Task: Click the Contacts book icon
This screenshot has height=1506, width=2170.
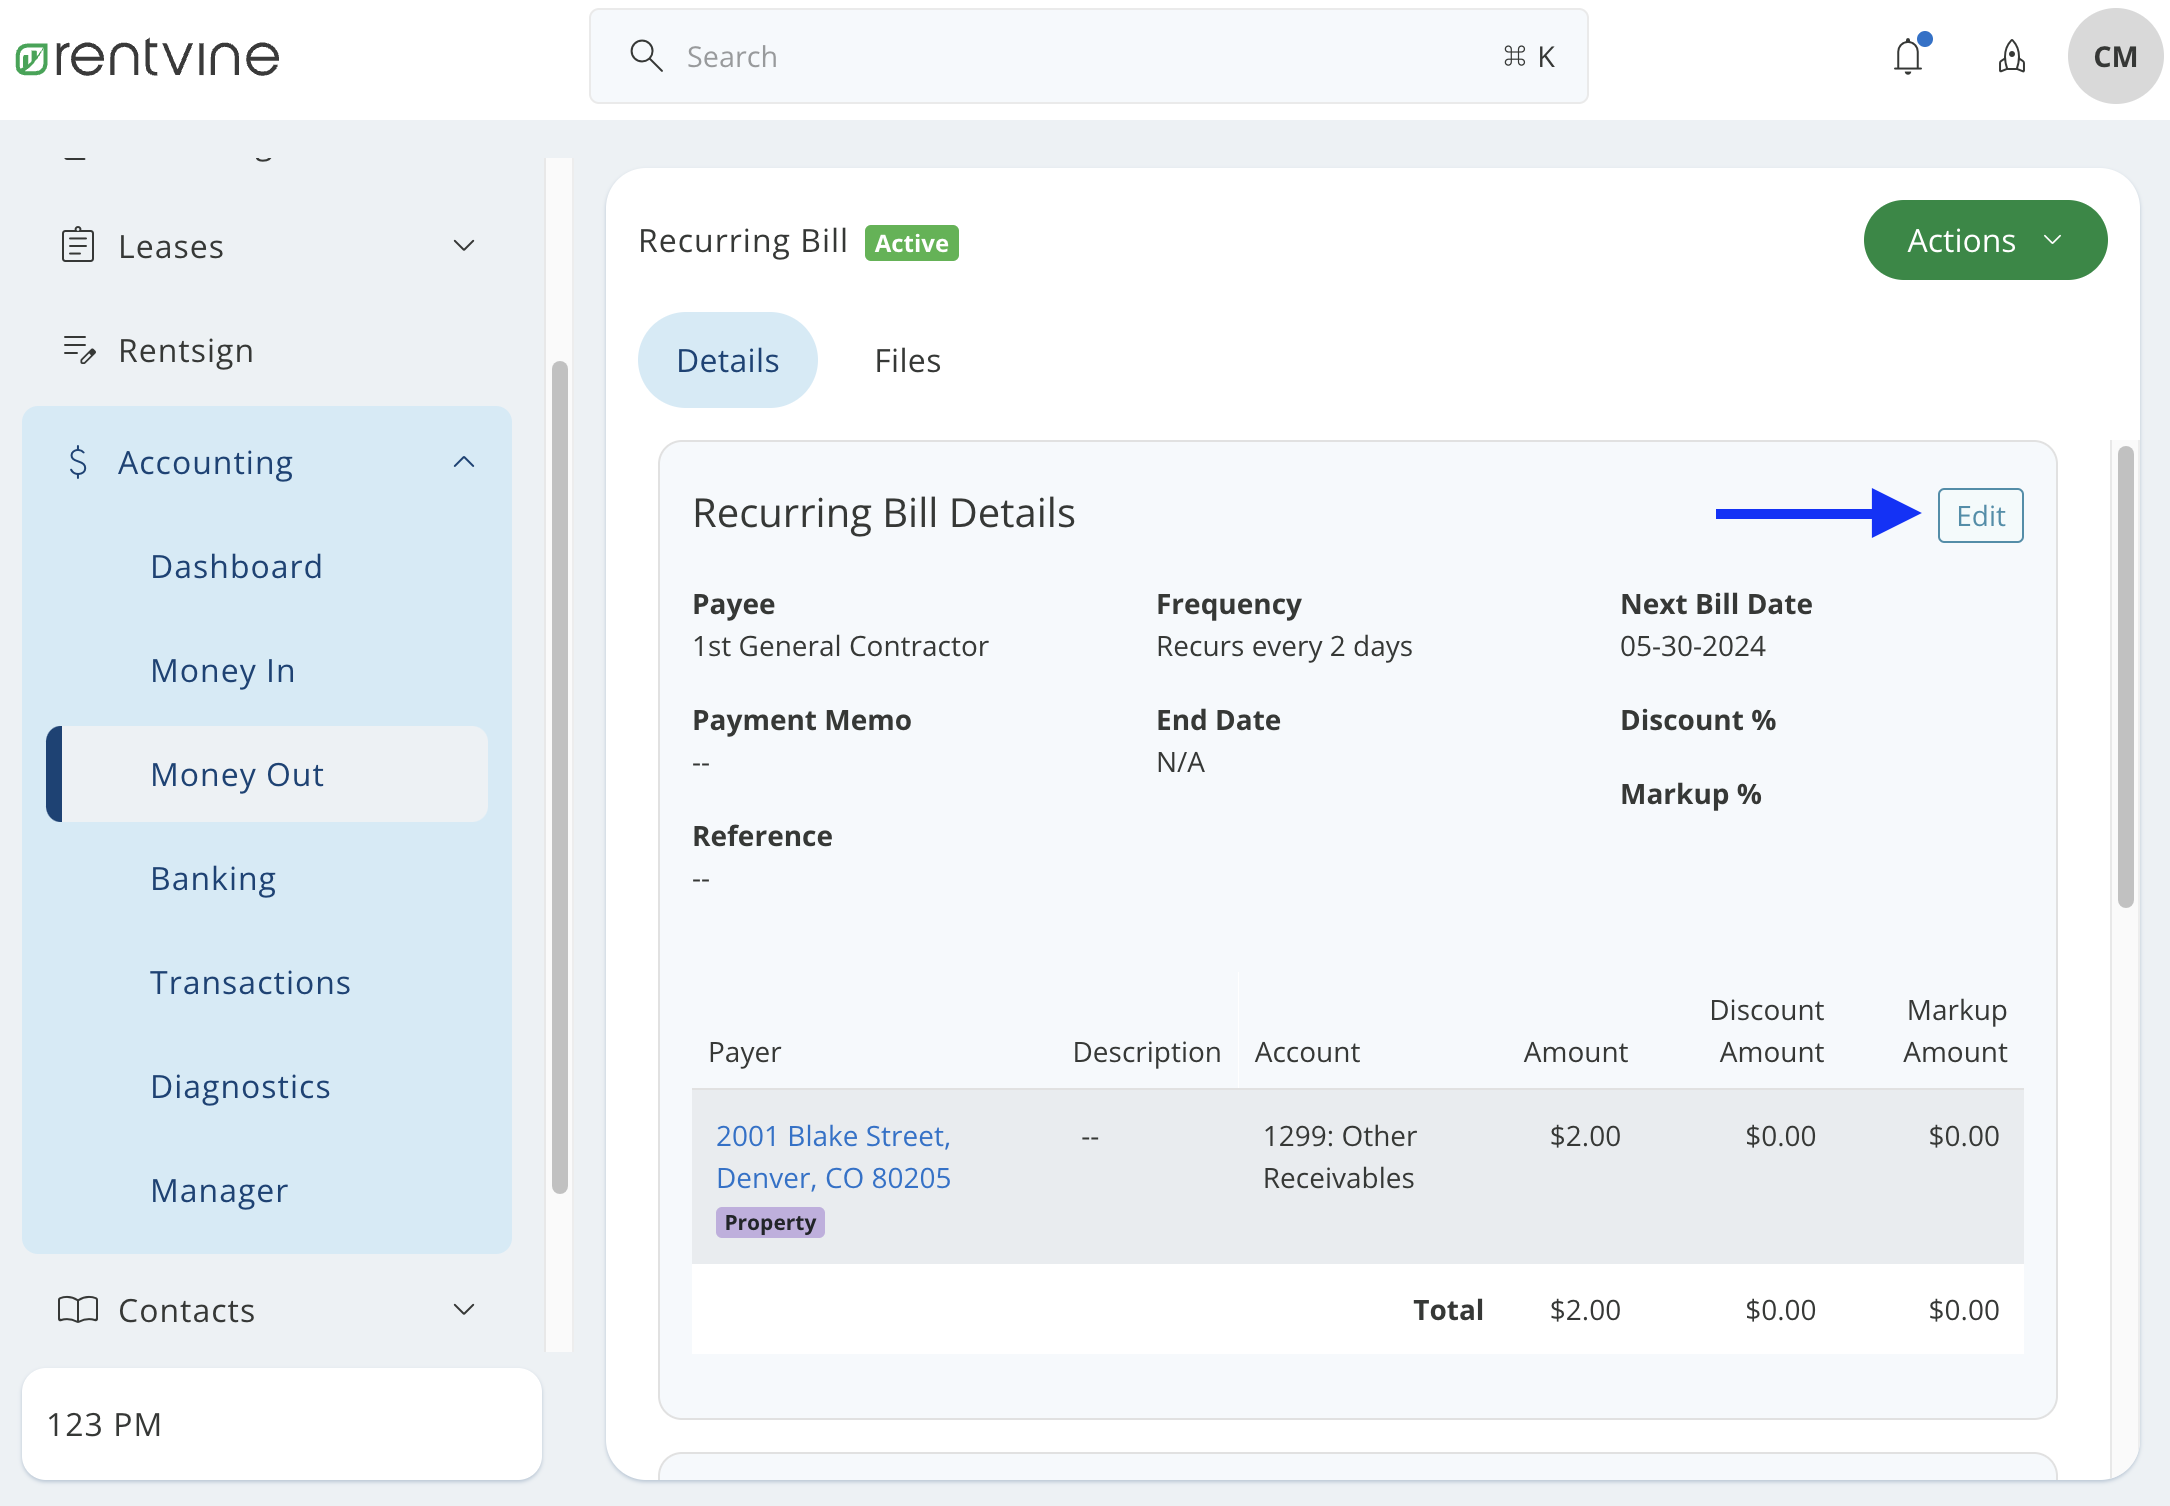Action: point(78,1309)
